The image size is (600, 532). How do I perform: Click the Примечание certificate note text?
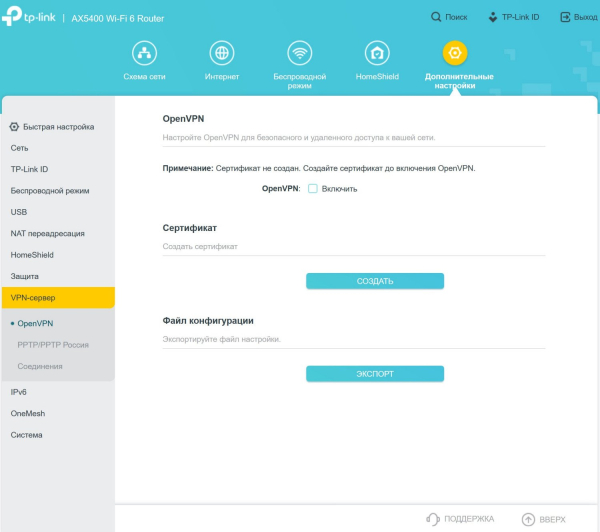319,168
